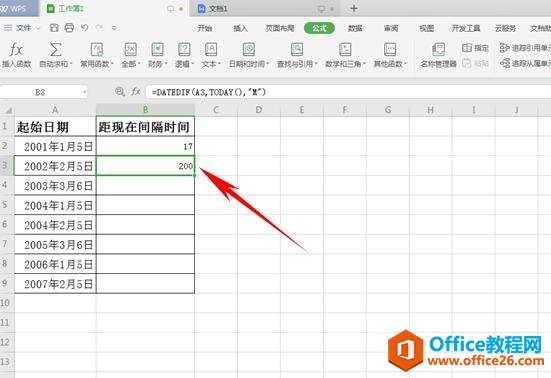Switch to the 开始 (Home) tab

pos(205,28)
